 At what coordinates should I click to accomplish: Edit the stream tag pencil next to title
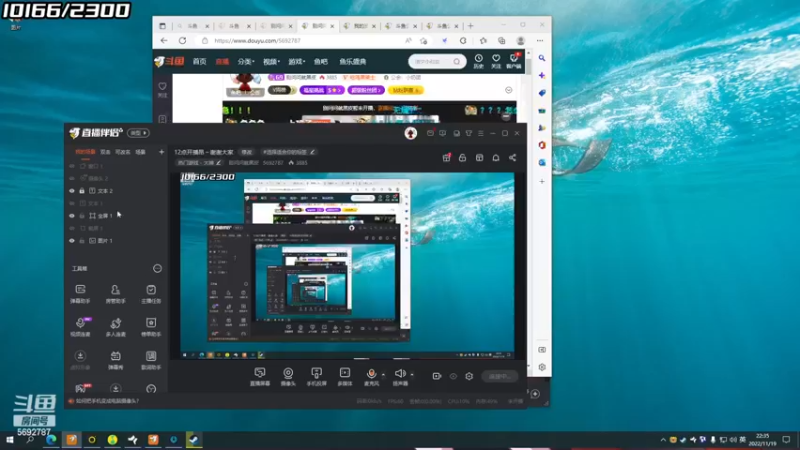coord(312,152)
